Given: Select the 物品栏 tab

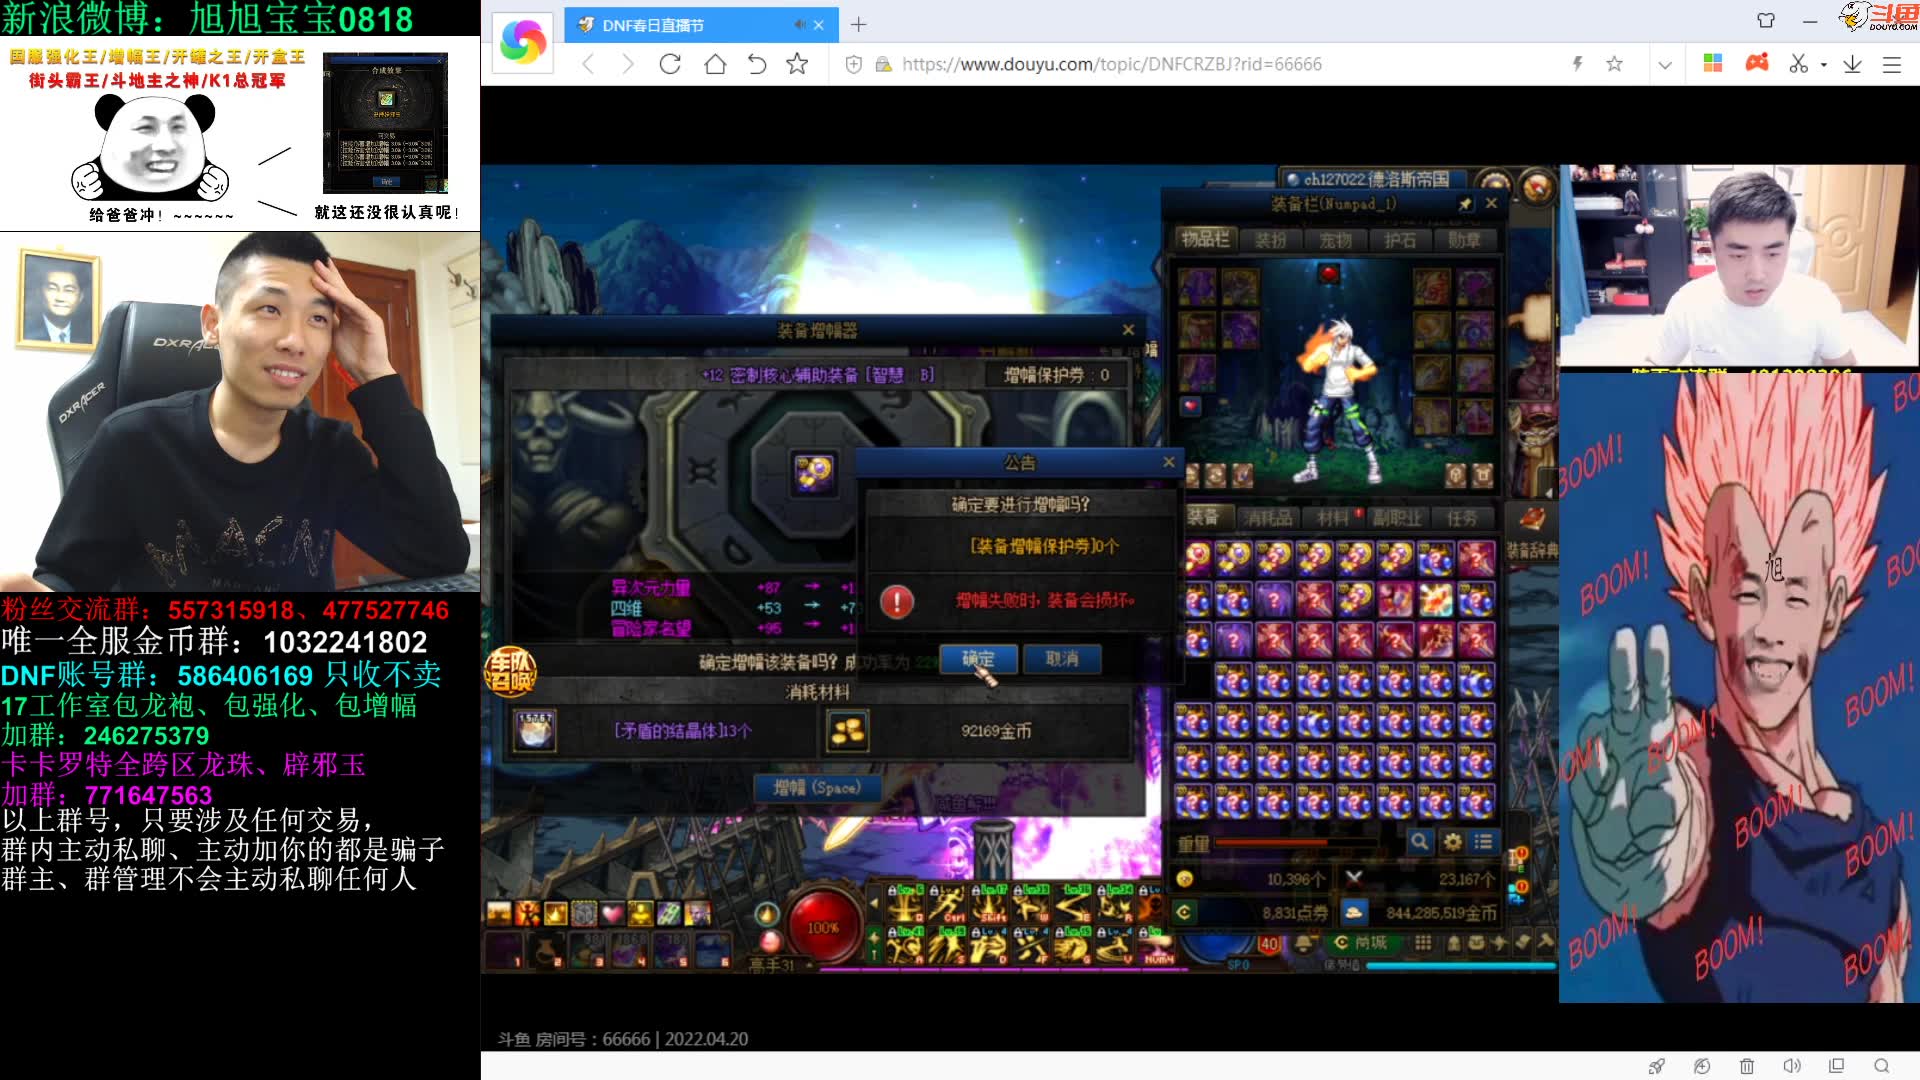Looking at the screenshot, I should point(1206,239).
